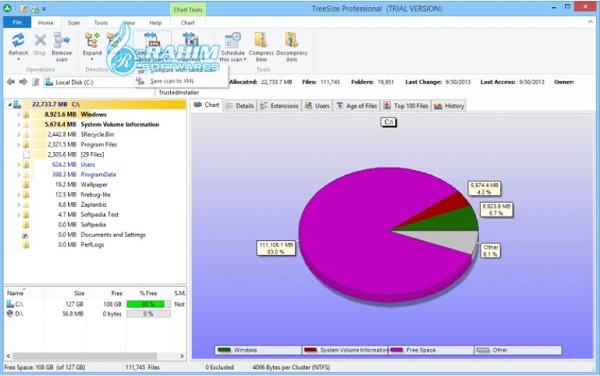Choose Save scan to XML entry
The image size is (600, 376).
(x=172, y=81)
